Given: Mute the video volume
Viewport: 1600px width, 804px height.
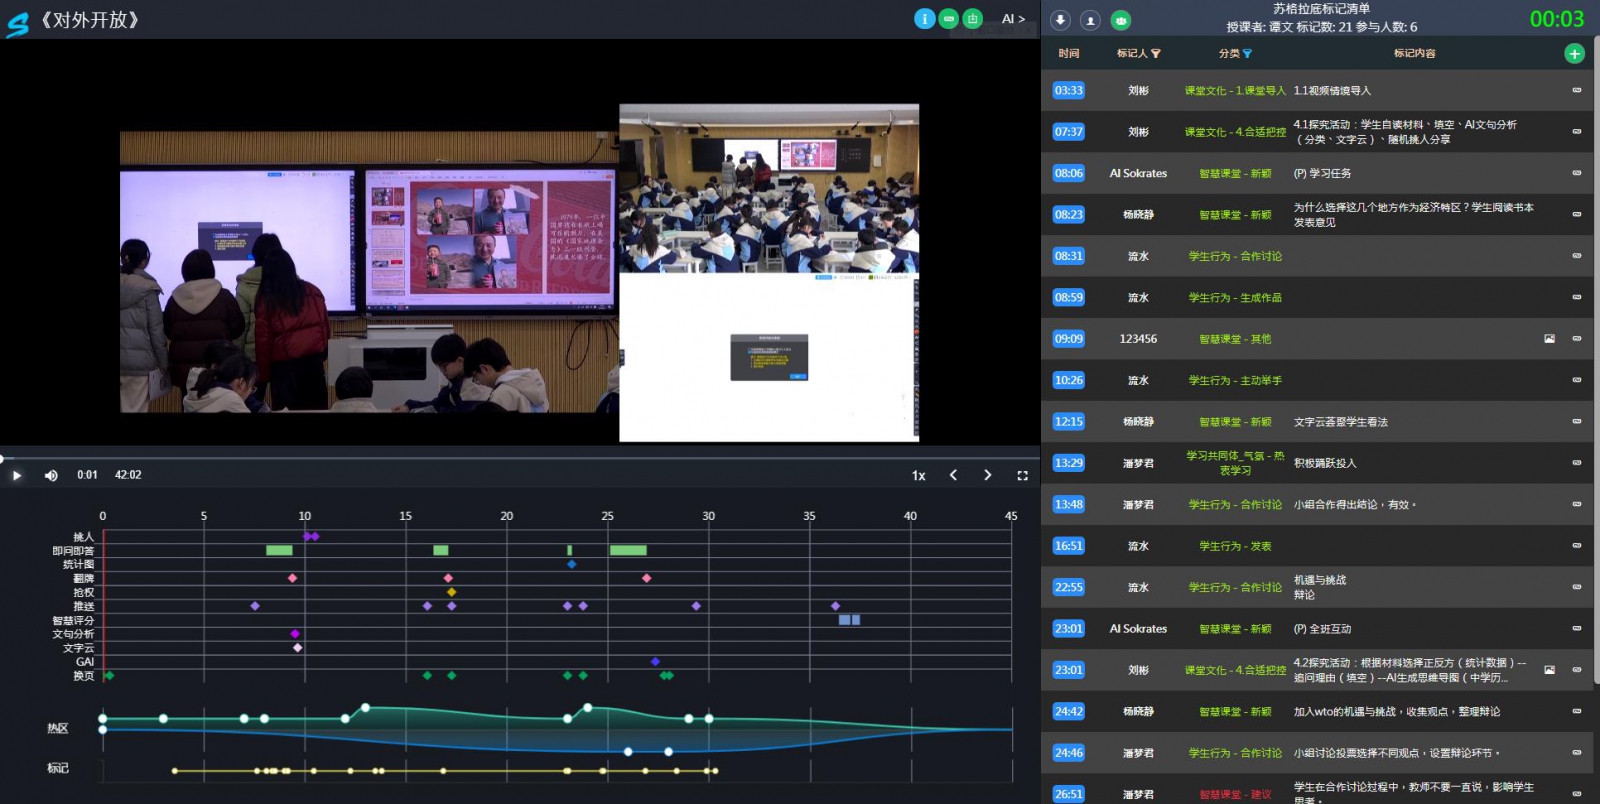Looking at the screenshot, I should (51, 476).
